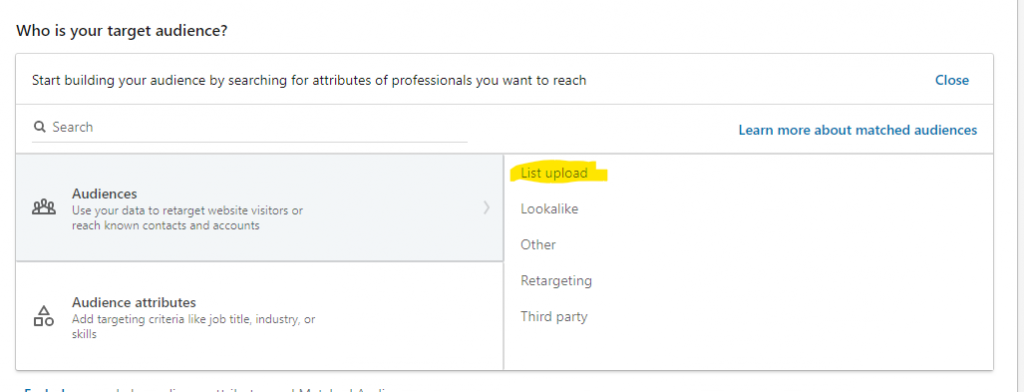Expand the Audiences chevron arrow

pos(487,208)
